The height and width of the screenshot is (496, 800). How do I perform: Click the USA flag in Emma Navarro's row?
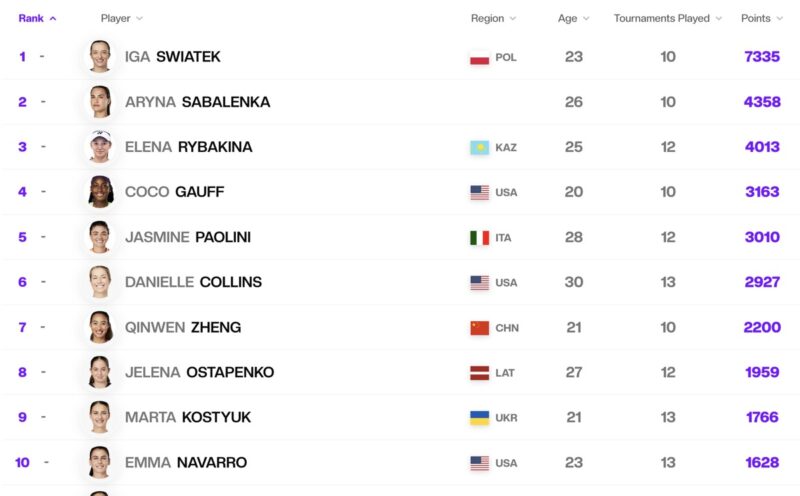(480, 463)
